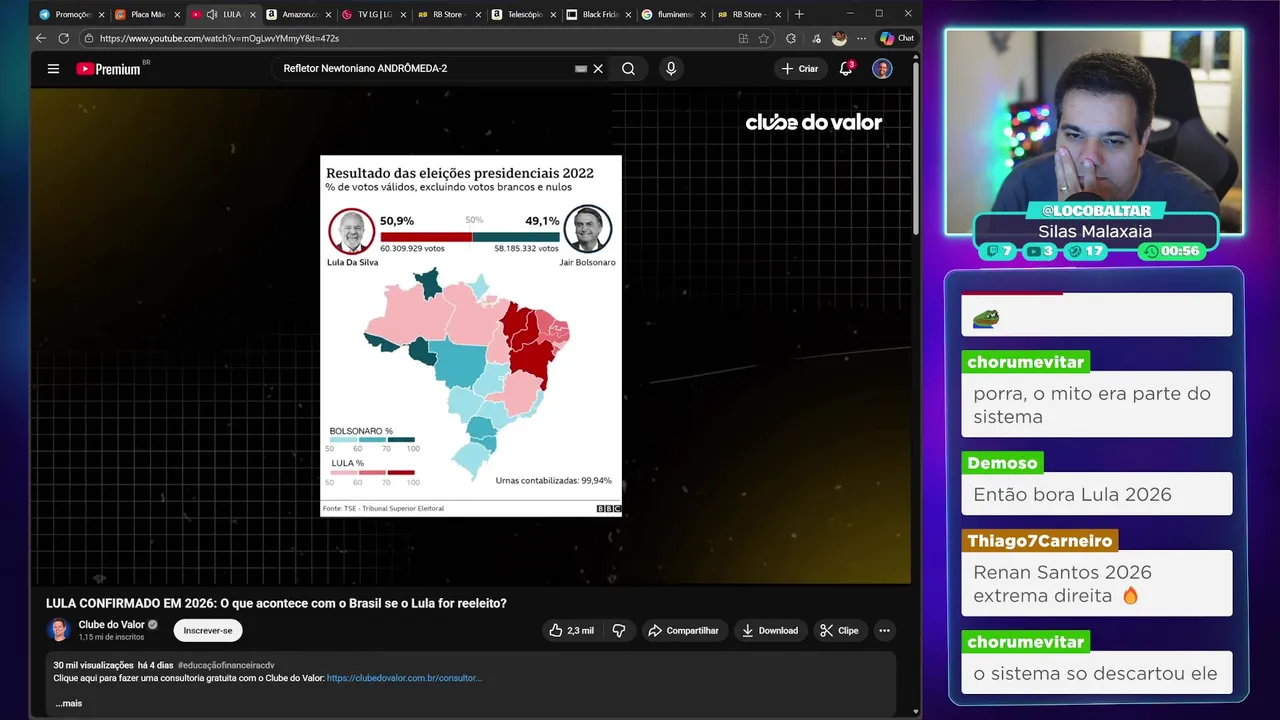The height and width of the screenshot is (720, 1280).
Task: Click the @LOCOBALTAR streamer label
Action: [1095, 211]
